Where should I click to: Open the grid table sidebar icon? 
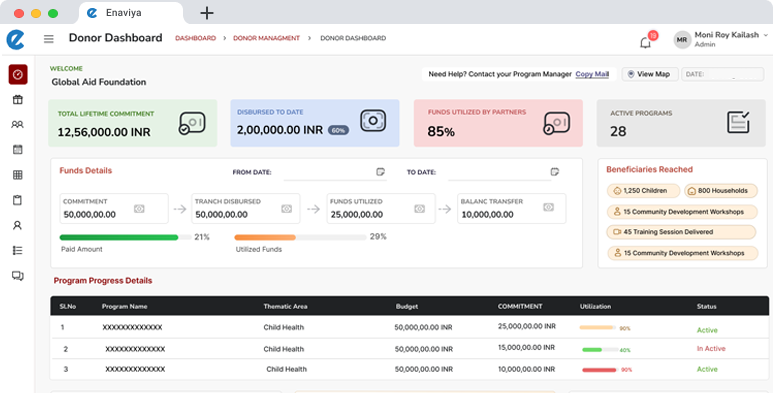tap(18, 175)
